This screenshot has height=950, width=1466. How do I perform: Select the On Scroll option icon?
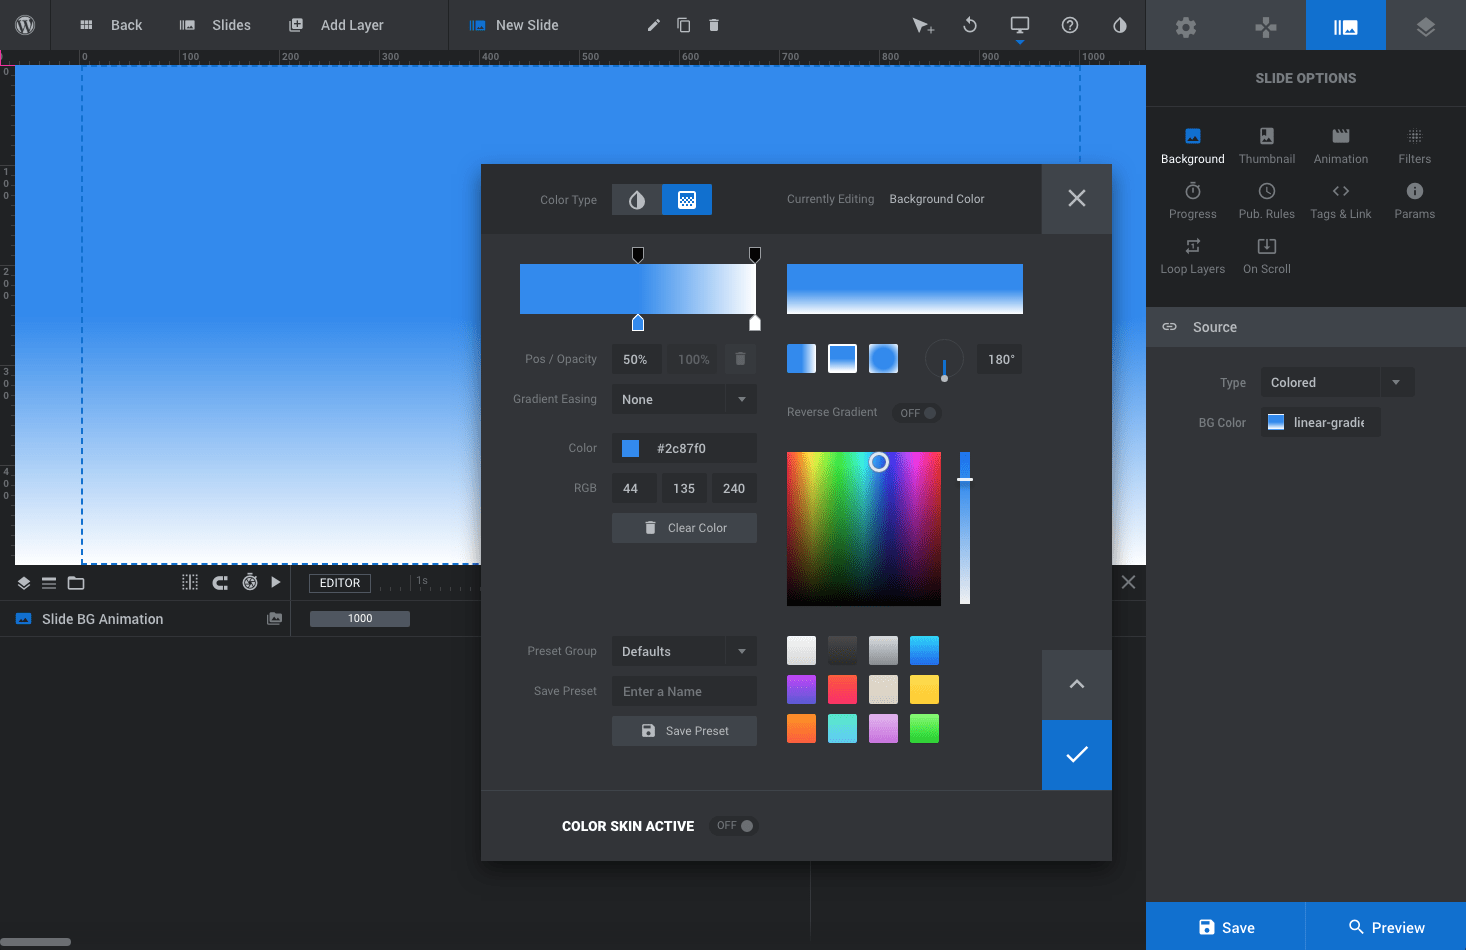[1266, 255]
